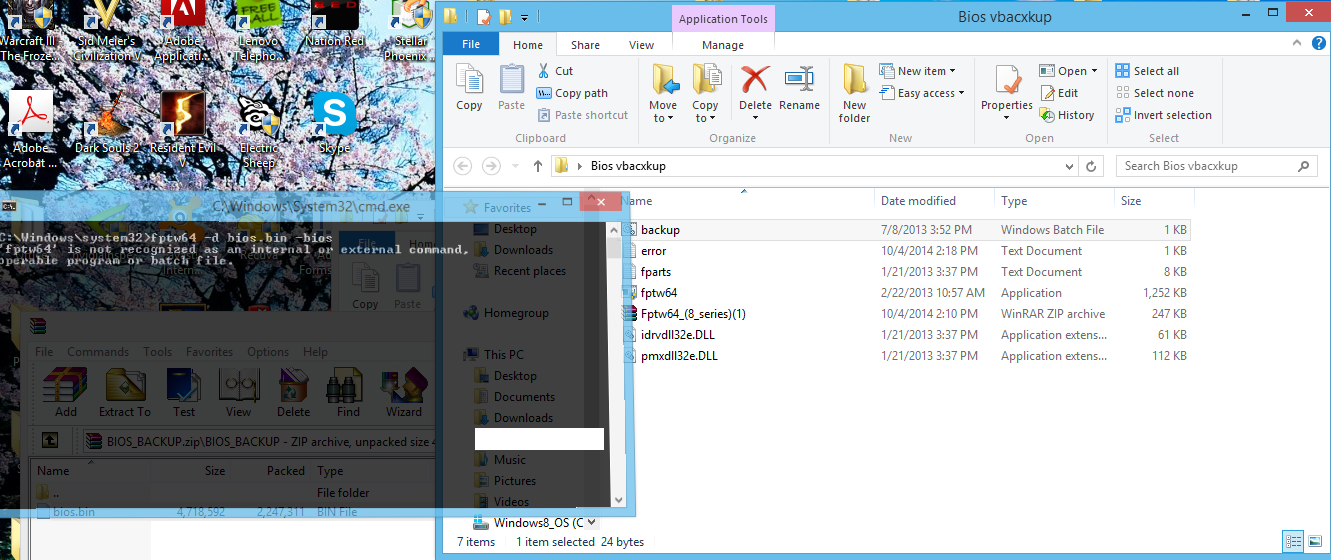
Task: Click the Add icon in WinRAR toolbar
Action: click(x=66, y=392)
